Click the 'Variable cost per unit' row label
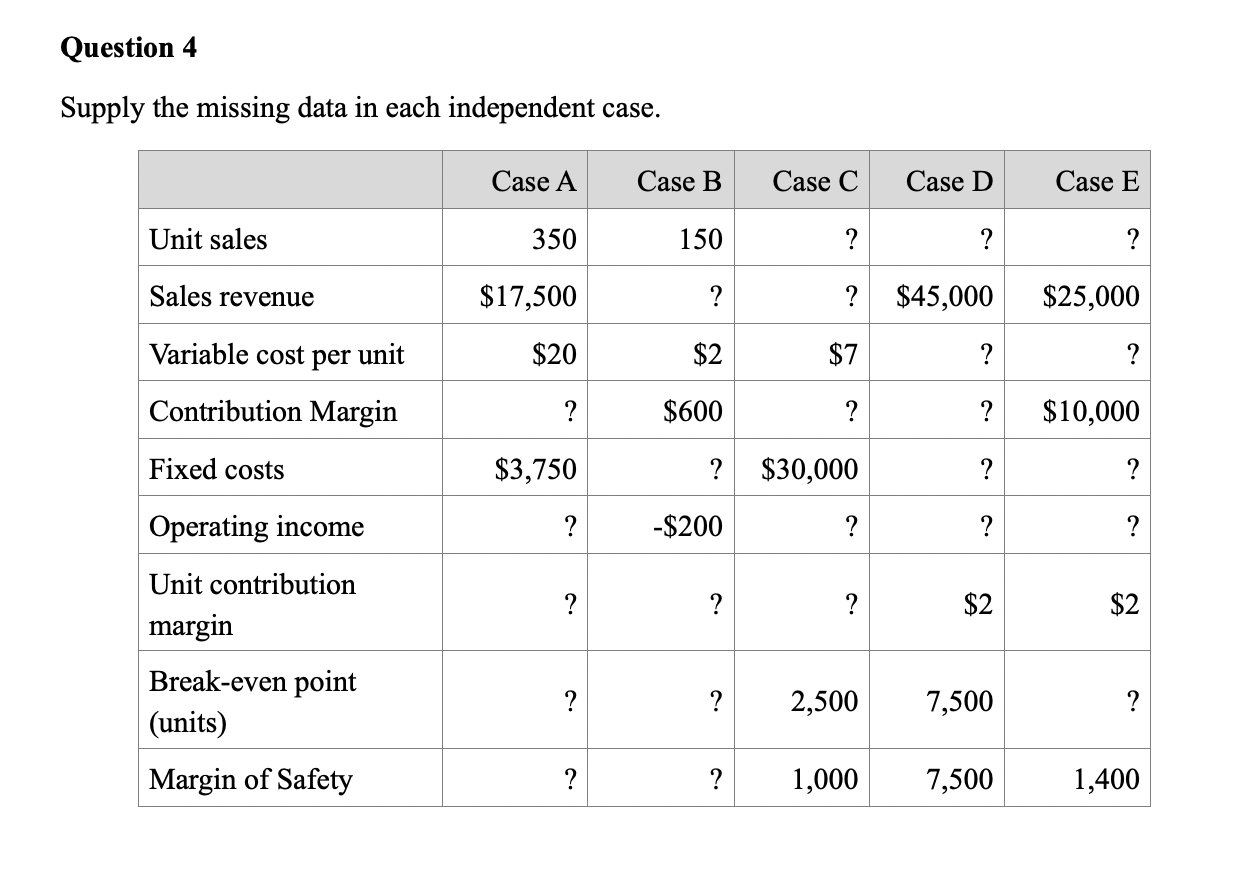 276,354
